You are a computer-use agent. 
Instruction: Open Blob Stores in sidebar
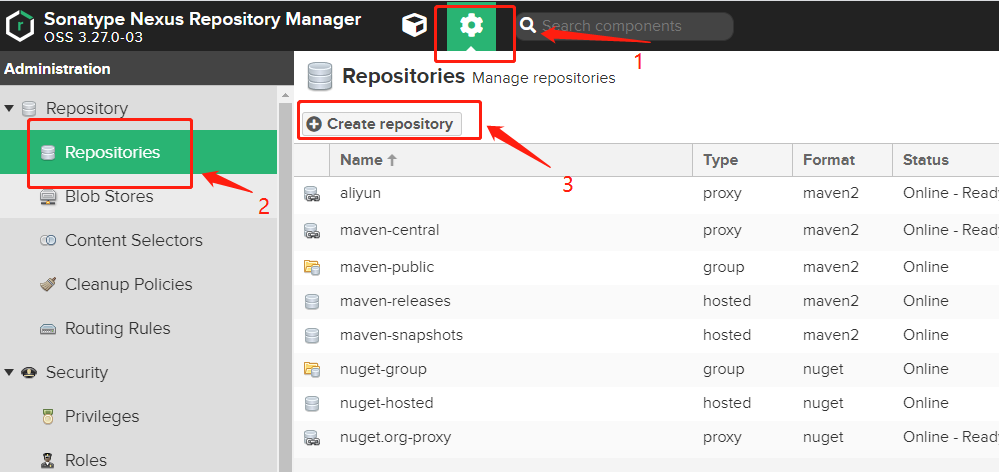[138, 196]
